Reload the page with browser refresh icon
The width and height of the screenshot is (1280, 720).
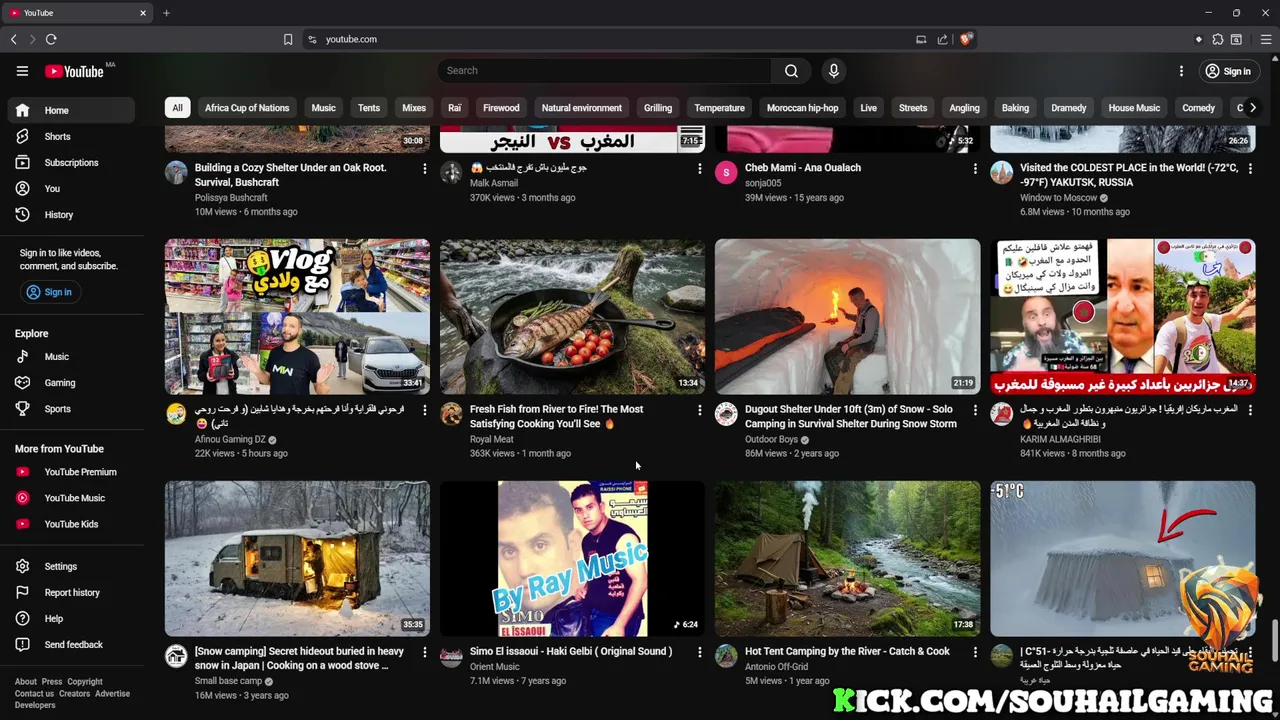coord(51,39)
